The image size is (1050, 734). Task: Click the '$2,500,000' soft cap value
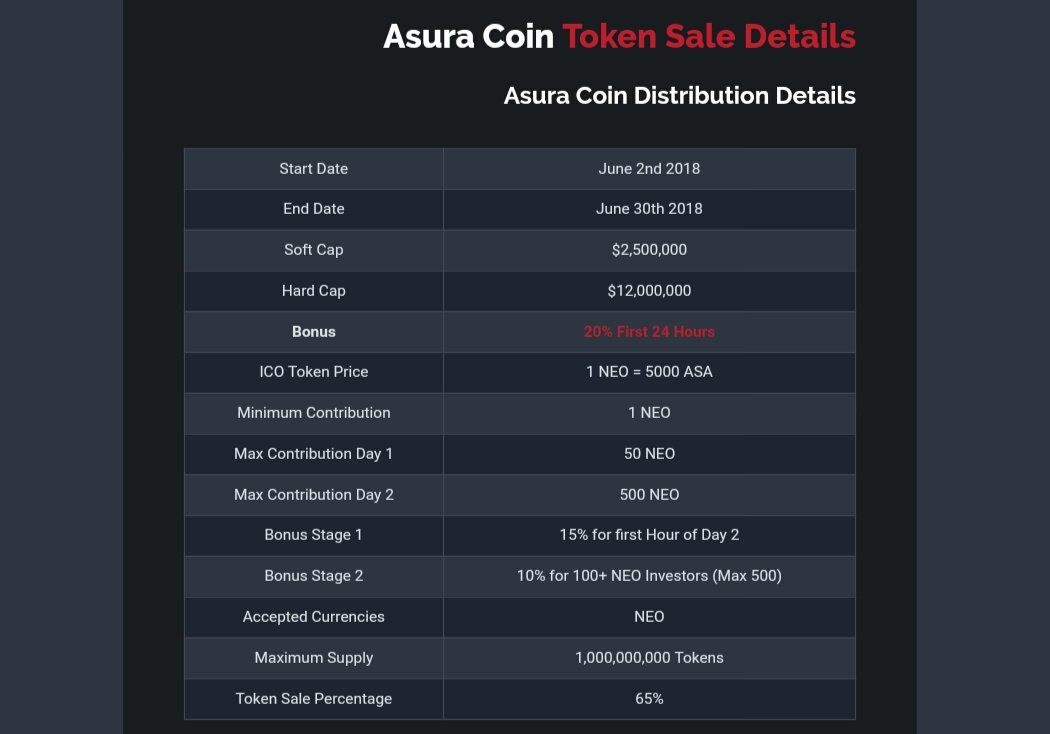tap(649, 250)
